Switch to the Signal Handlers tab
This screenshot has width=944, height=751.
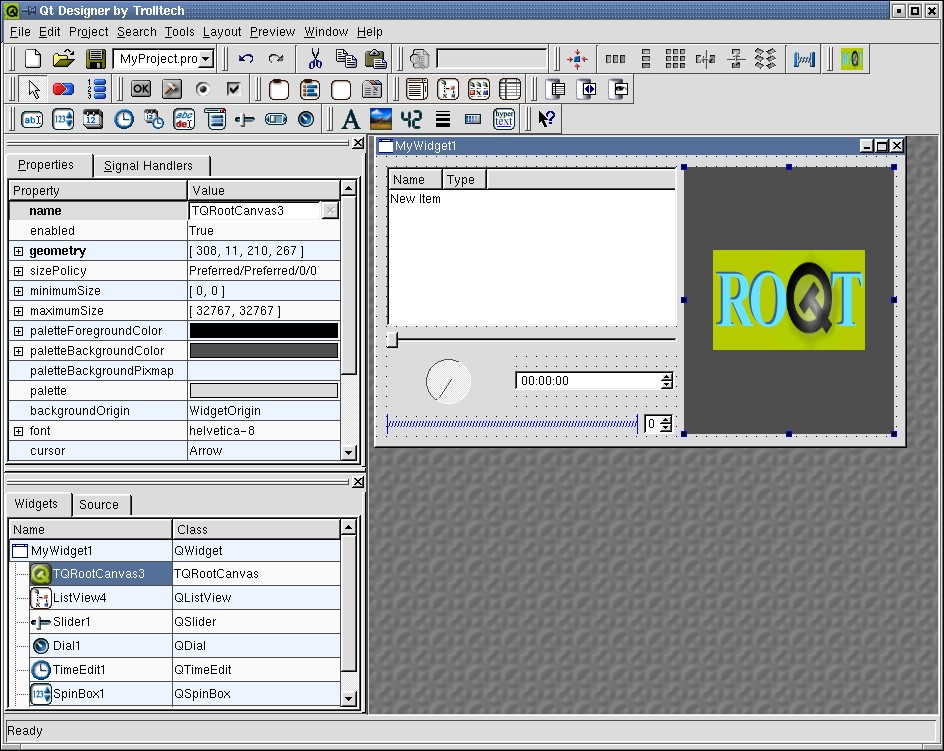click(148, 166)
